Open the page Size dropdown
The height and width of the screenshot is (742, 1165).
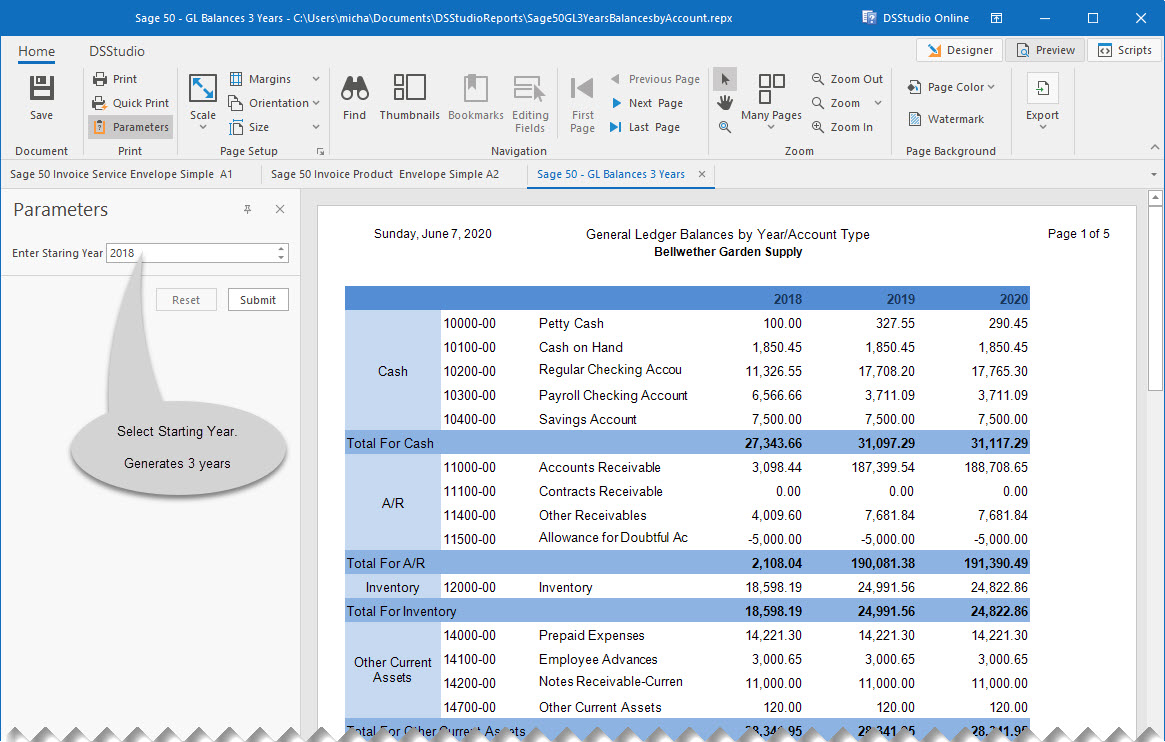pos(274,127)
